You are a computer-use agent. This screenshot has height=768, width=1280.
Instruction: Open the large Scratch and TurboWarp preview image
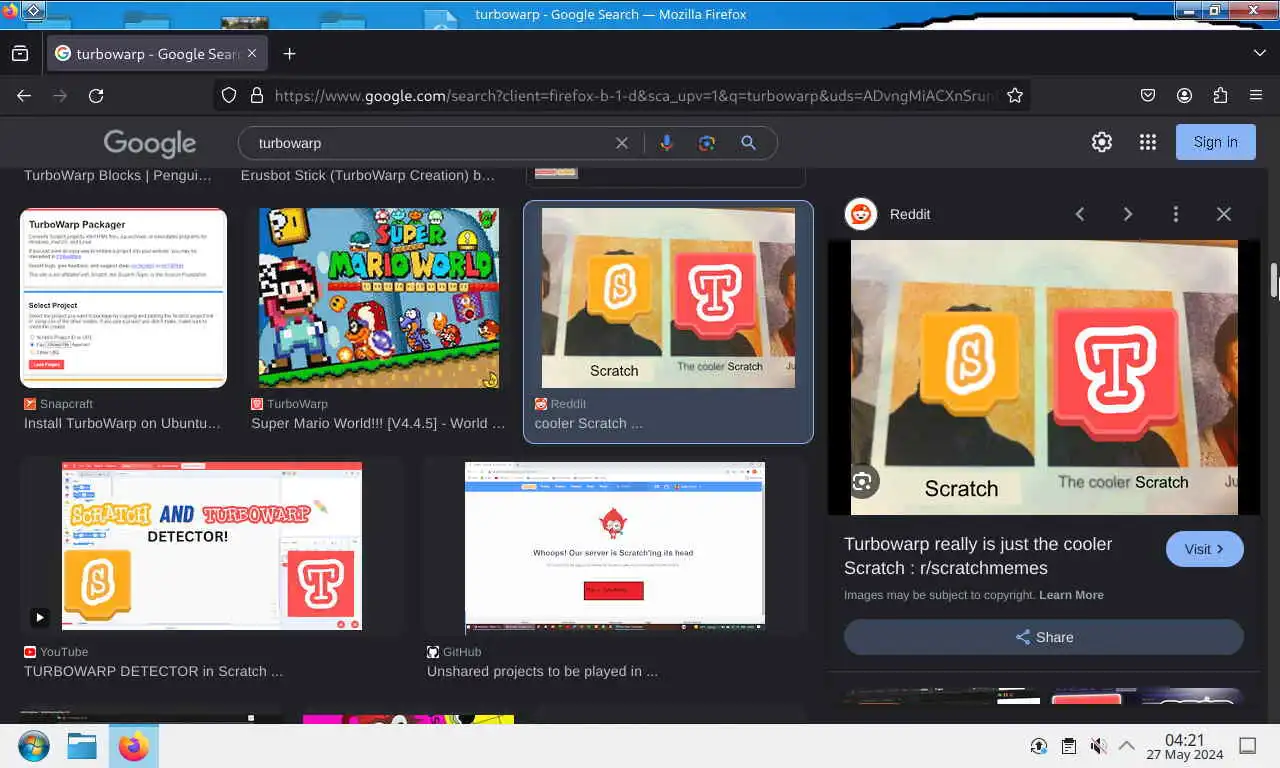(1044, 377)
